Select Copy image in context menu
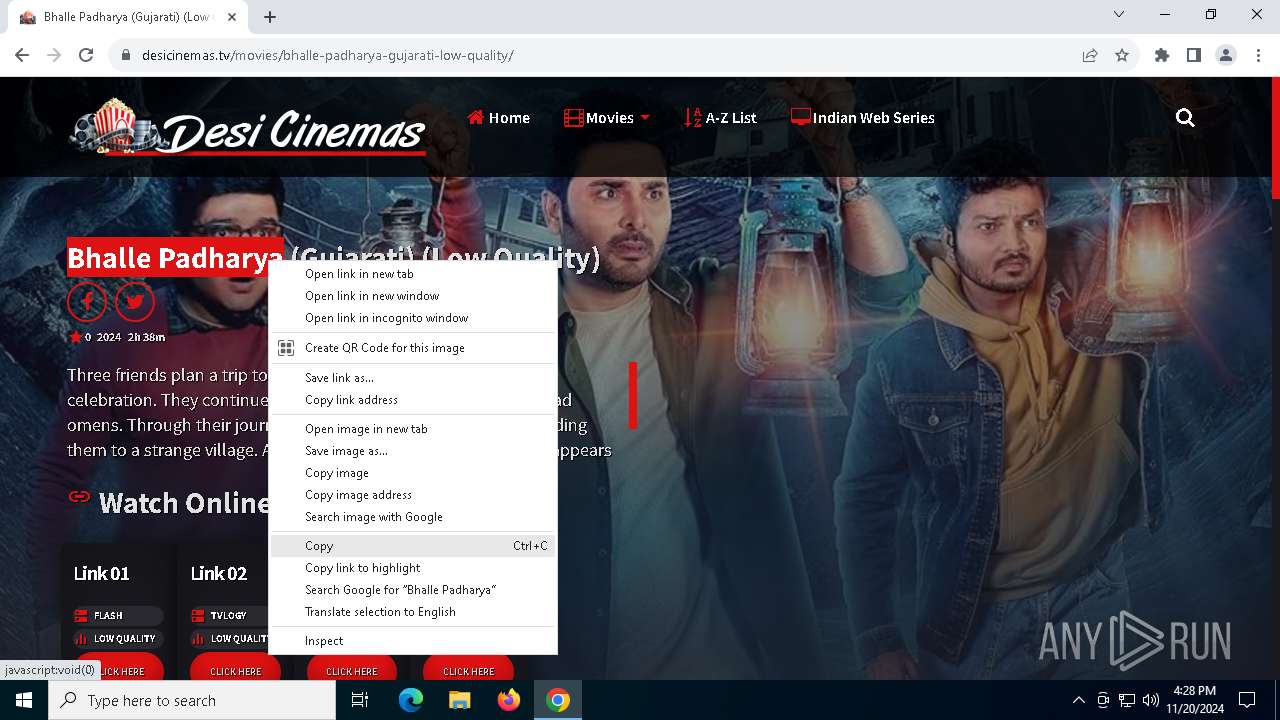The width and height of the screenshot is (1280, 720). click(x=413, y=473)
